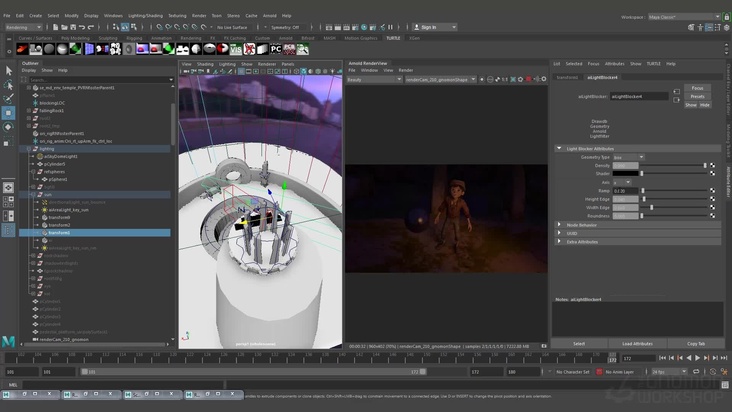Screen dimensions: 732x412
Task: Click the New Scene icon
Action: pyautogui.click(x=55, y=27)
